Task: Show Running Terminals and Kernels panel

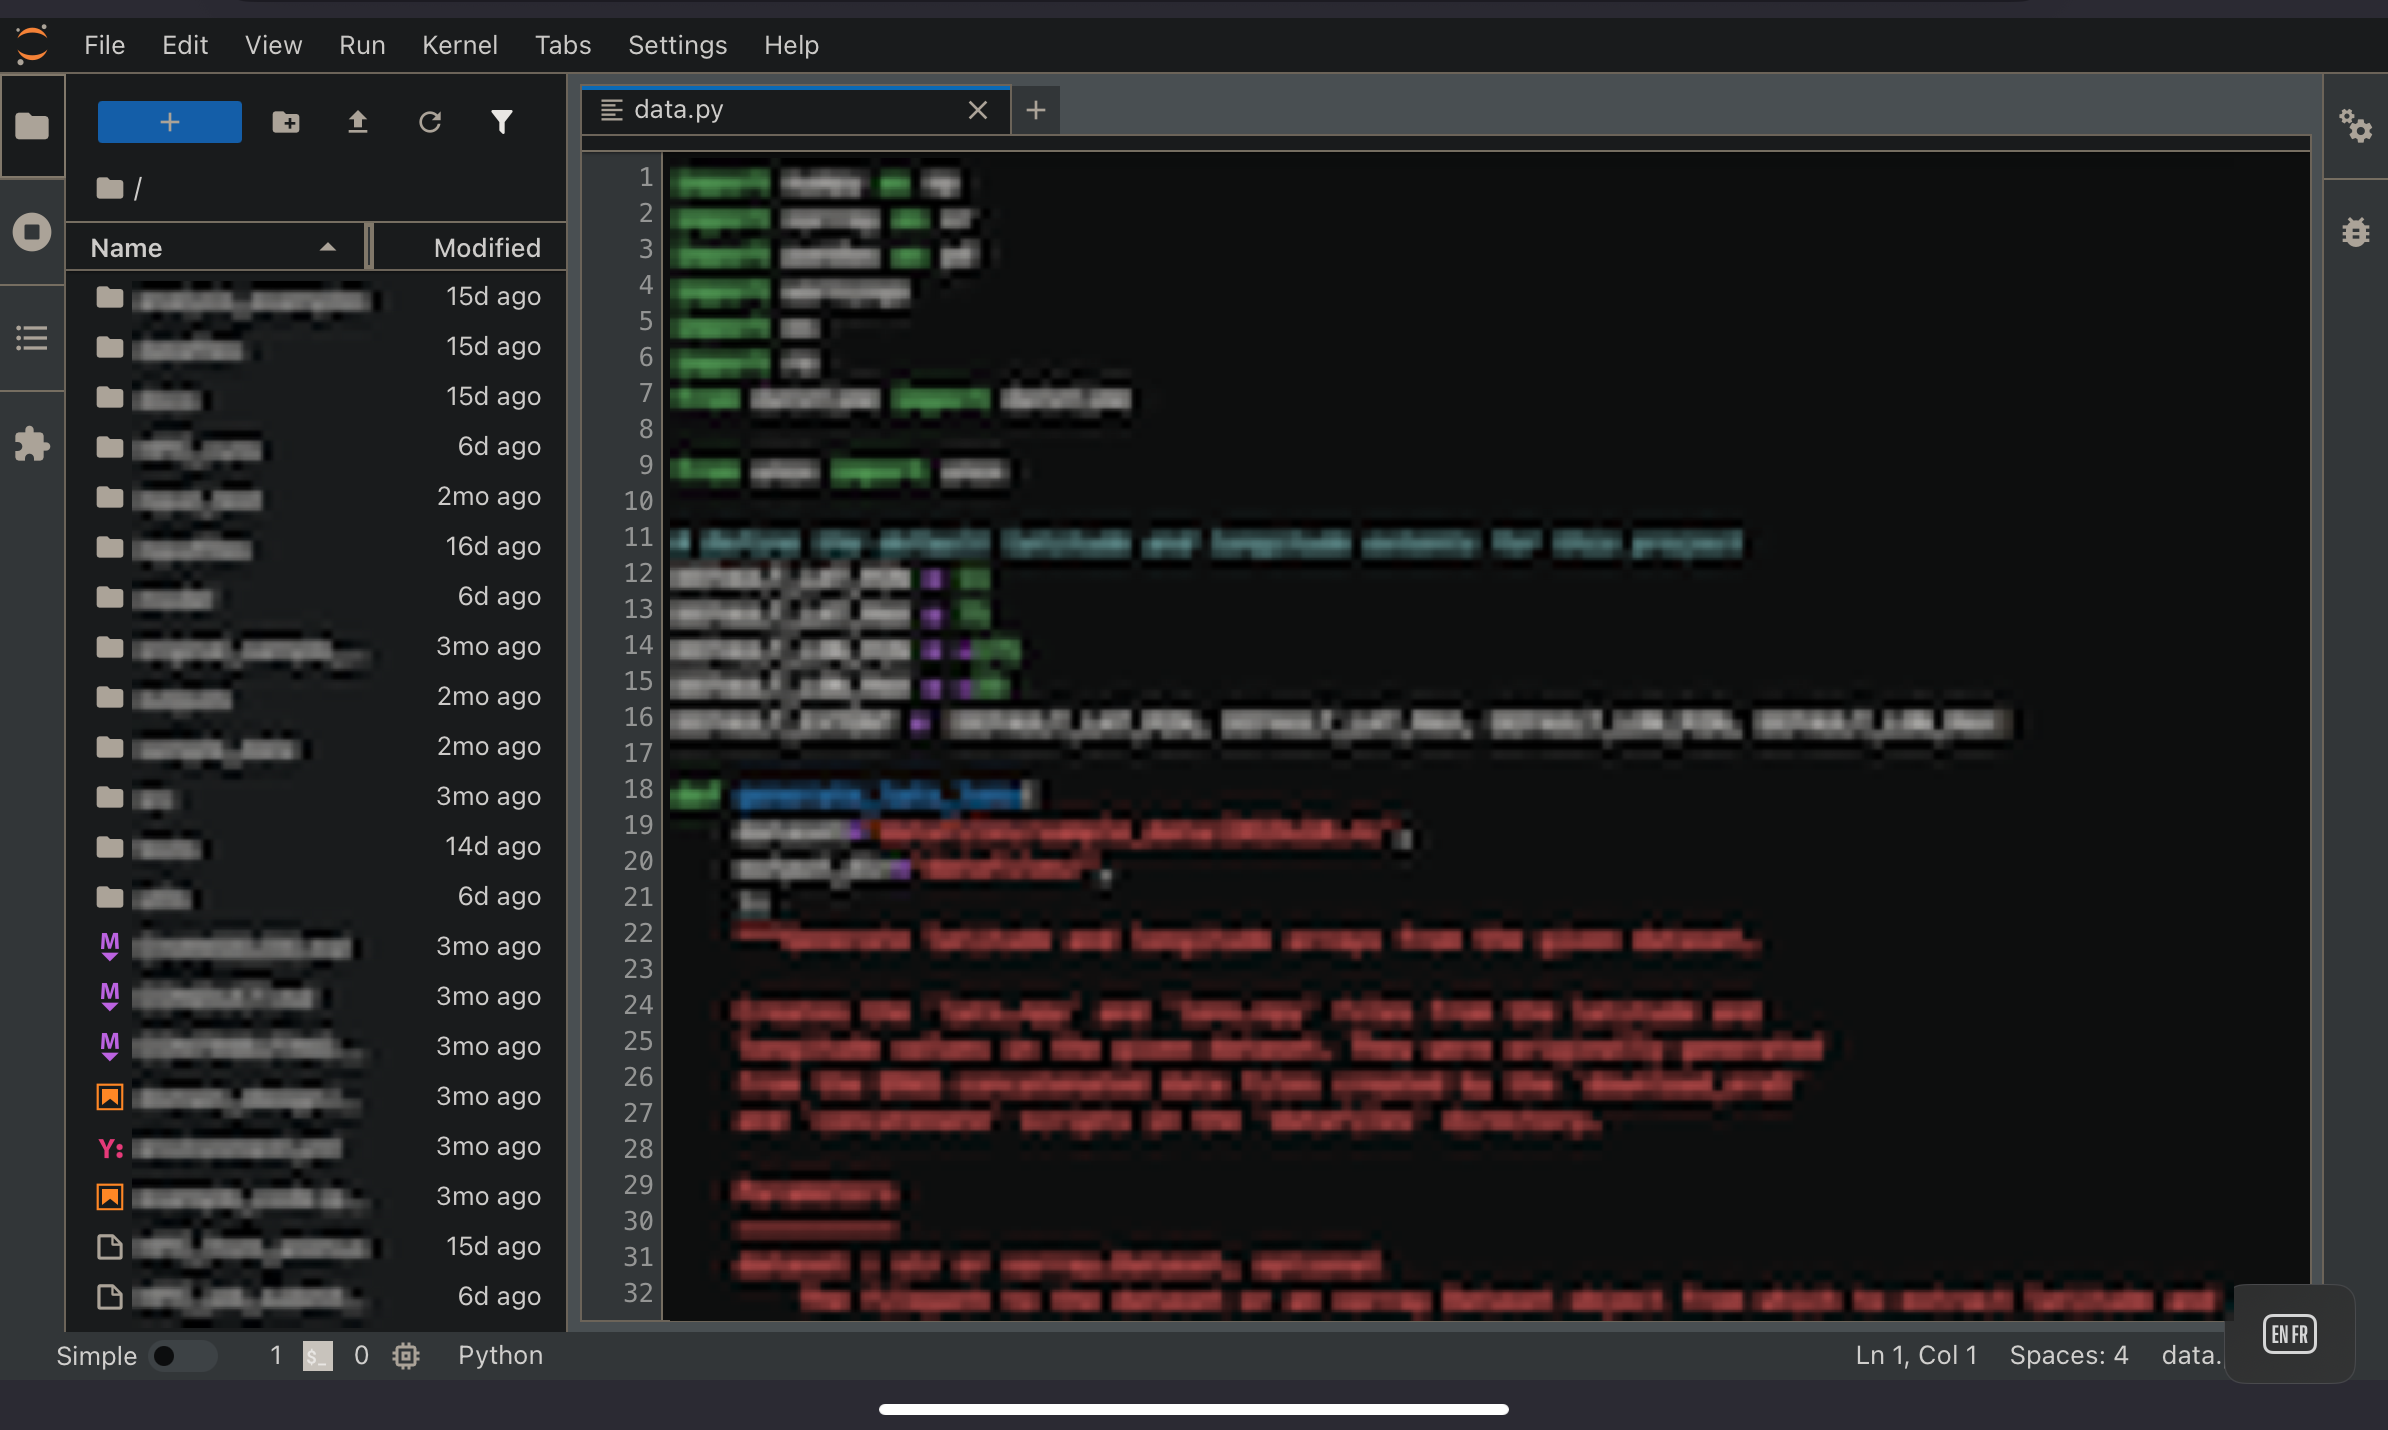Action: pos(32,232)
